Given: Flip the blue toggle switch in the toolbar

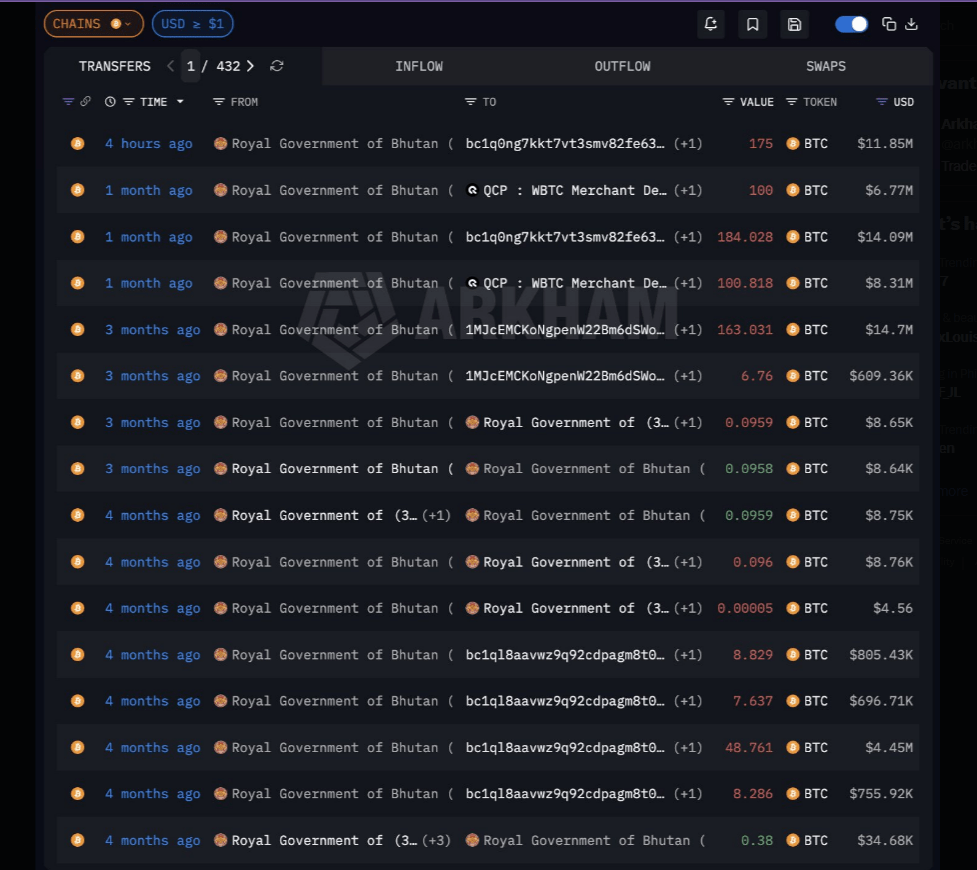Looking at the screenshot, I should click(x=851, y=23).
